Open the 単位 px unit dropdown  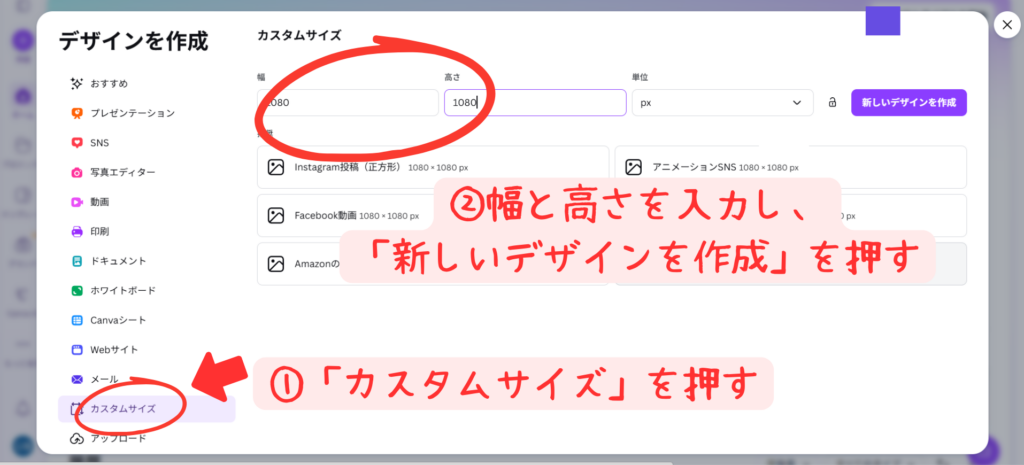[722, 103]
